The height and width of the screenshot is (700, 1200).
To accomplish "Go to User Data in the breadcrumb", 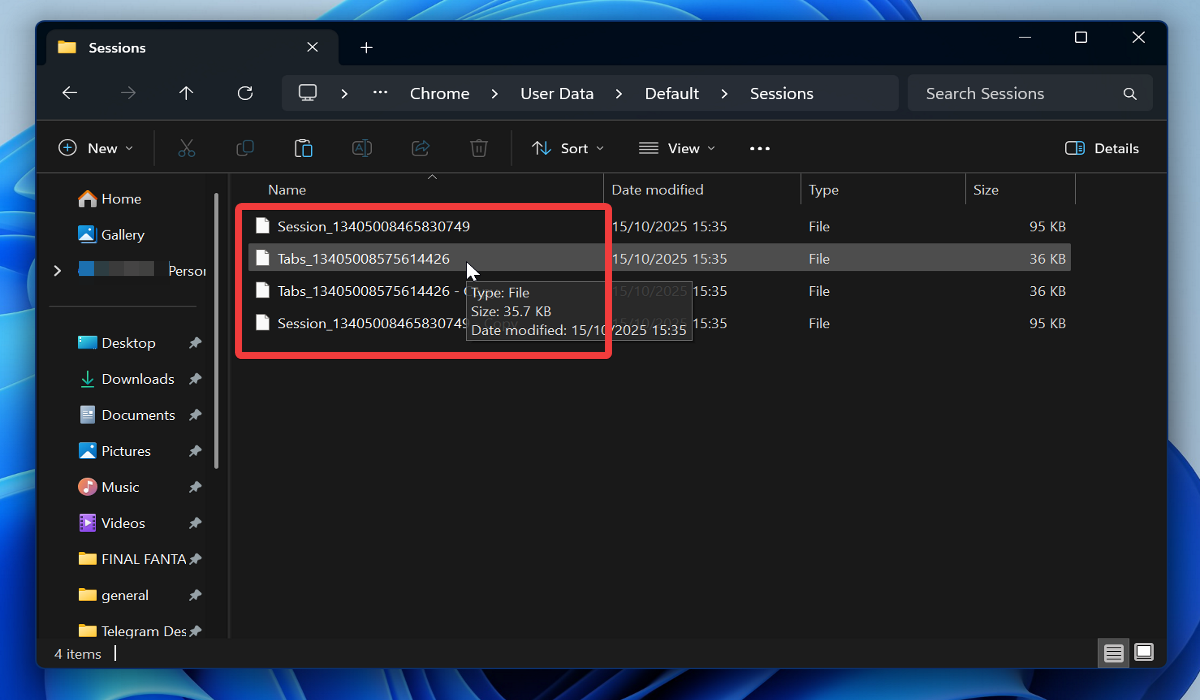I will tap(557, 93).
